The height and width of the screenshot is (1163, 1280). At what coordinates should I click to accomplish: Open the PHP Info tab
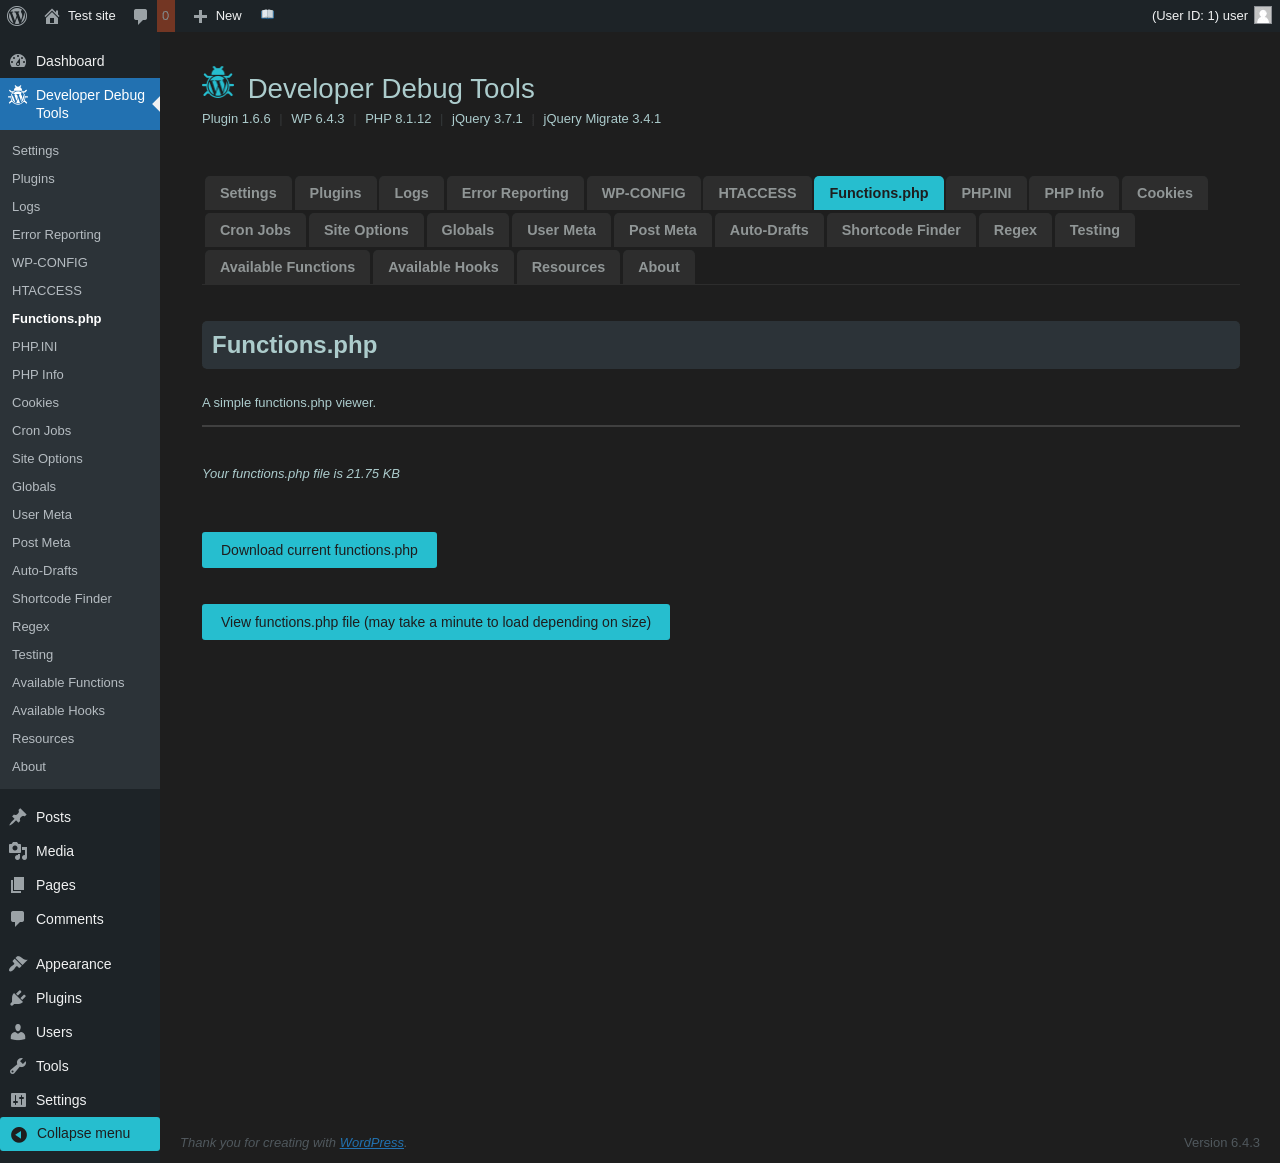click(x=1074, y=193)
